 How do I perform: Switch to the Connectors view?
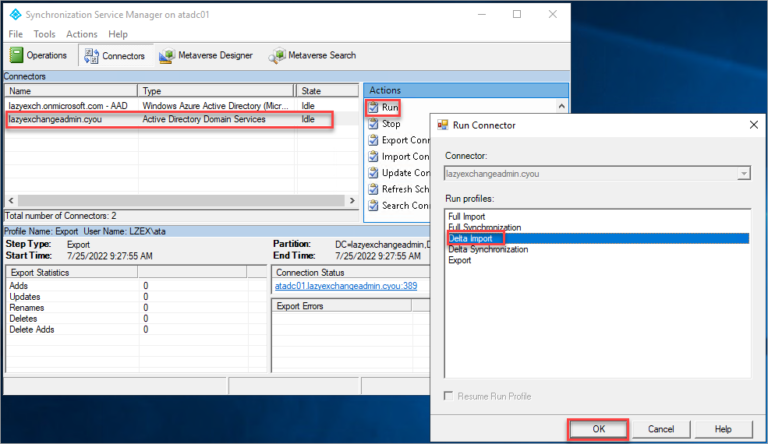(x=112, y=56)
